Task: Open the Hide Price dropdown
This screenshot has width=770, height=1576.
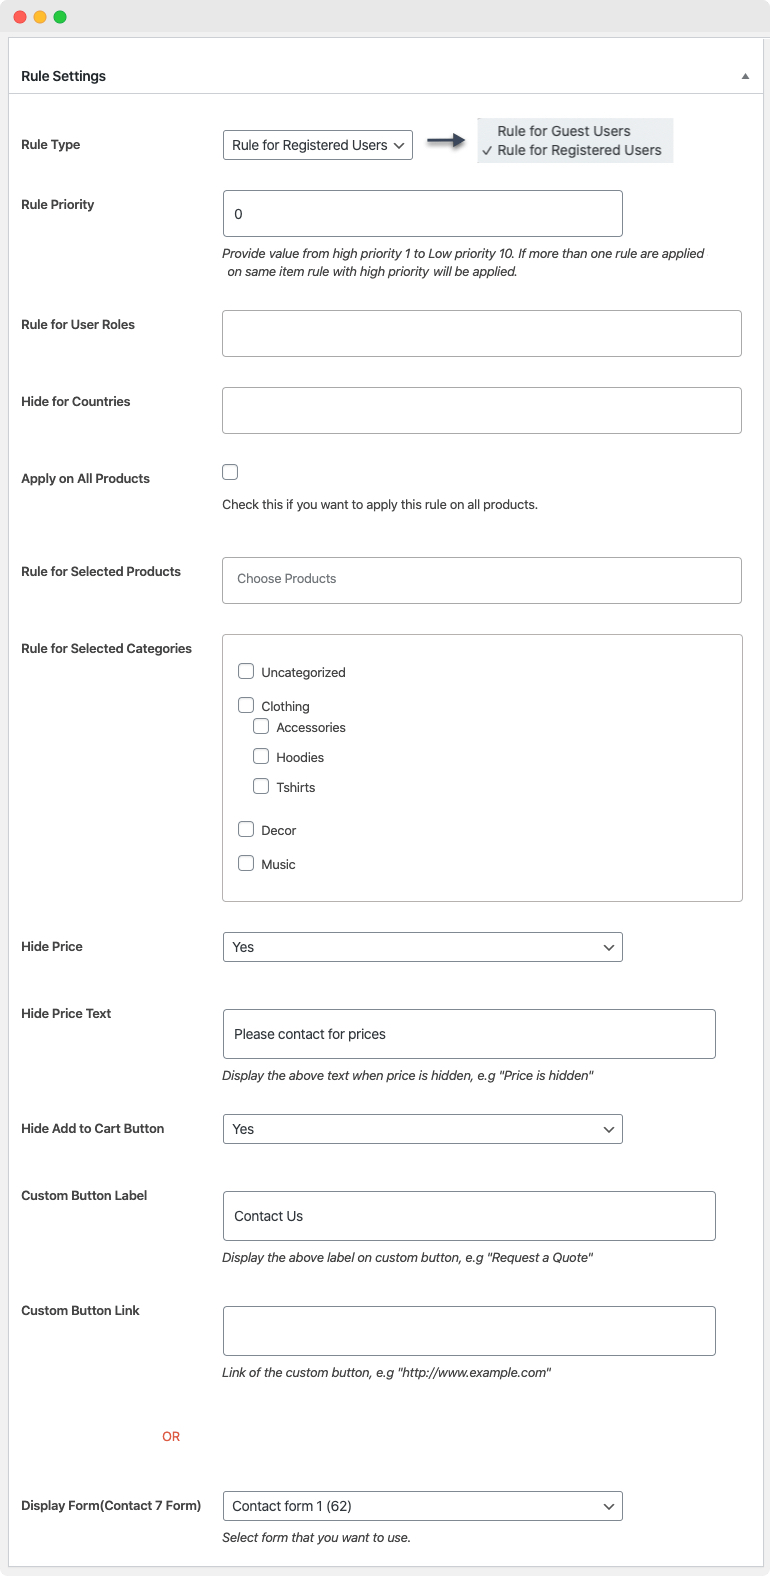Action: tap(422, 946)
